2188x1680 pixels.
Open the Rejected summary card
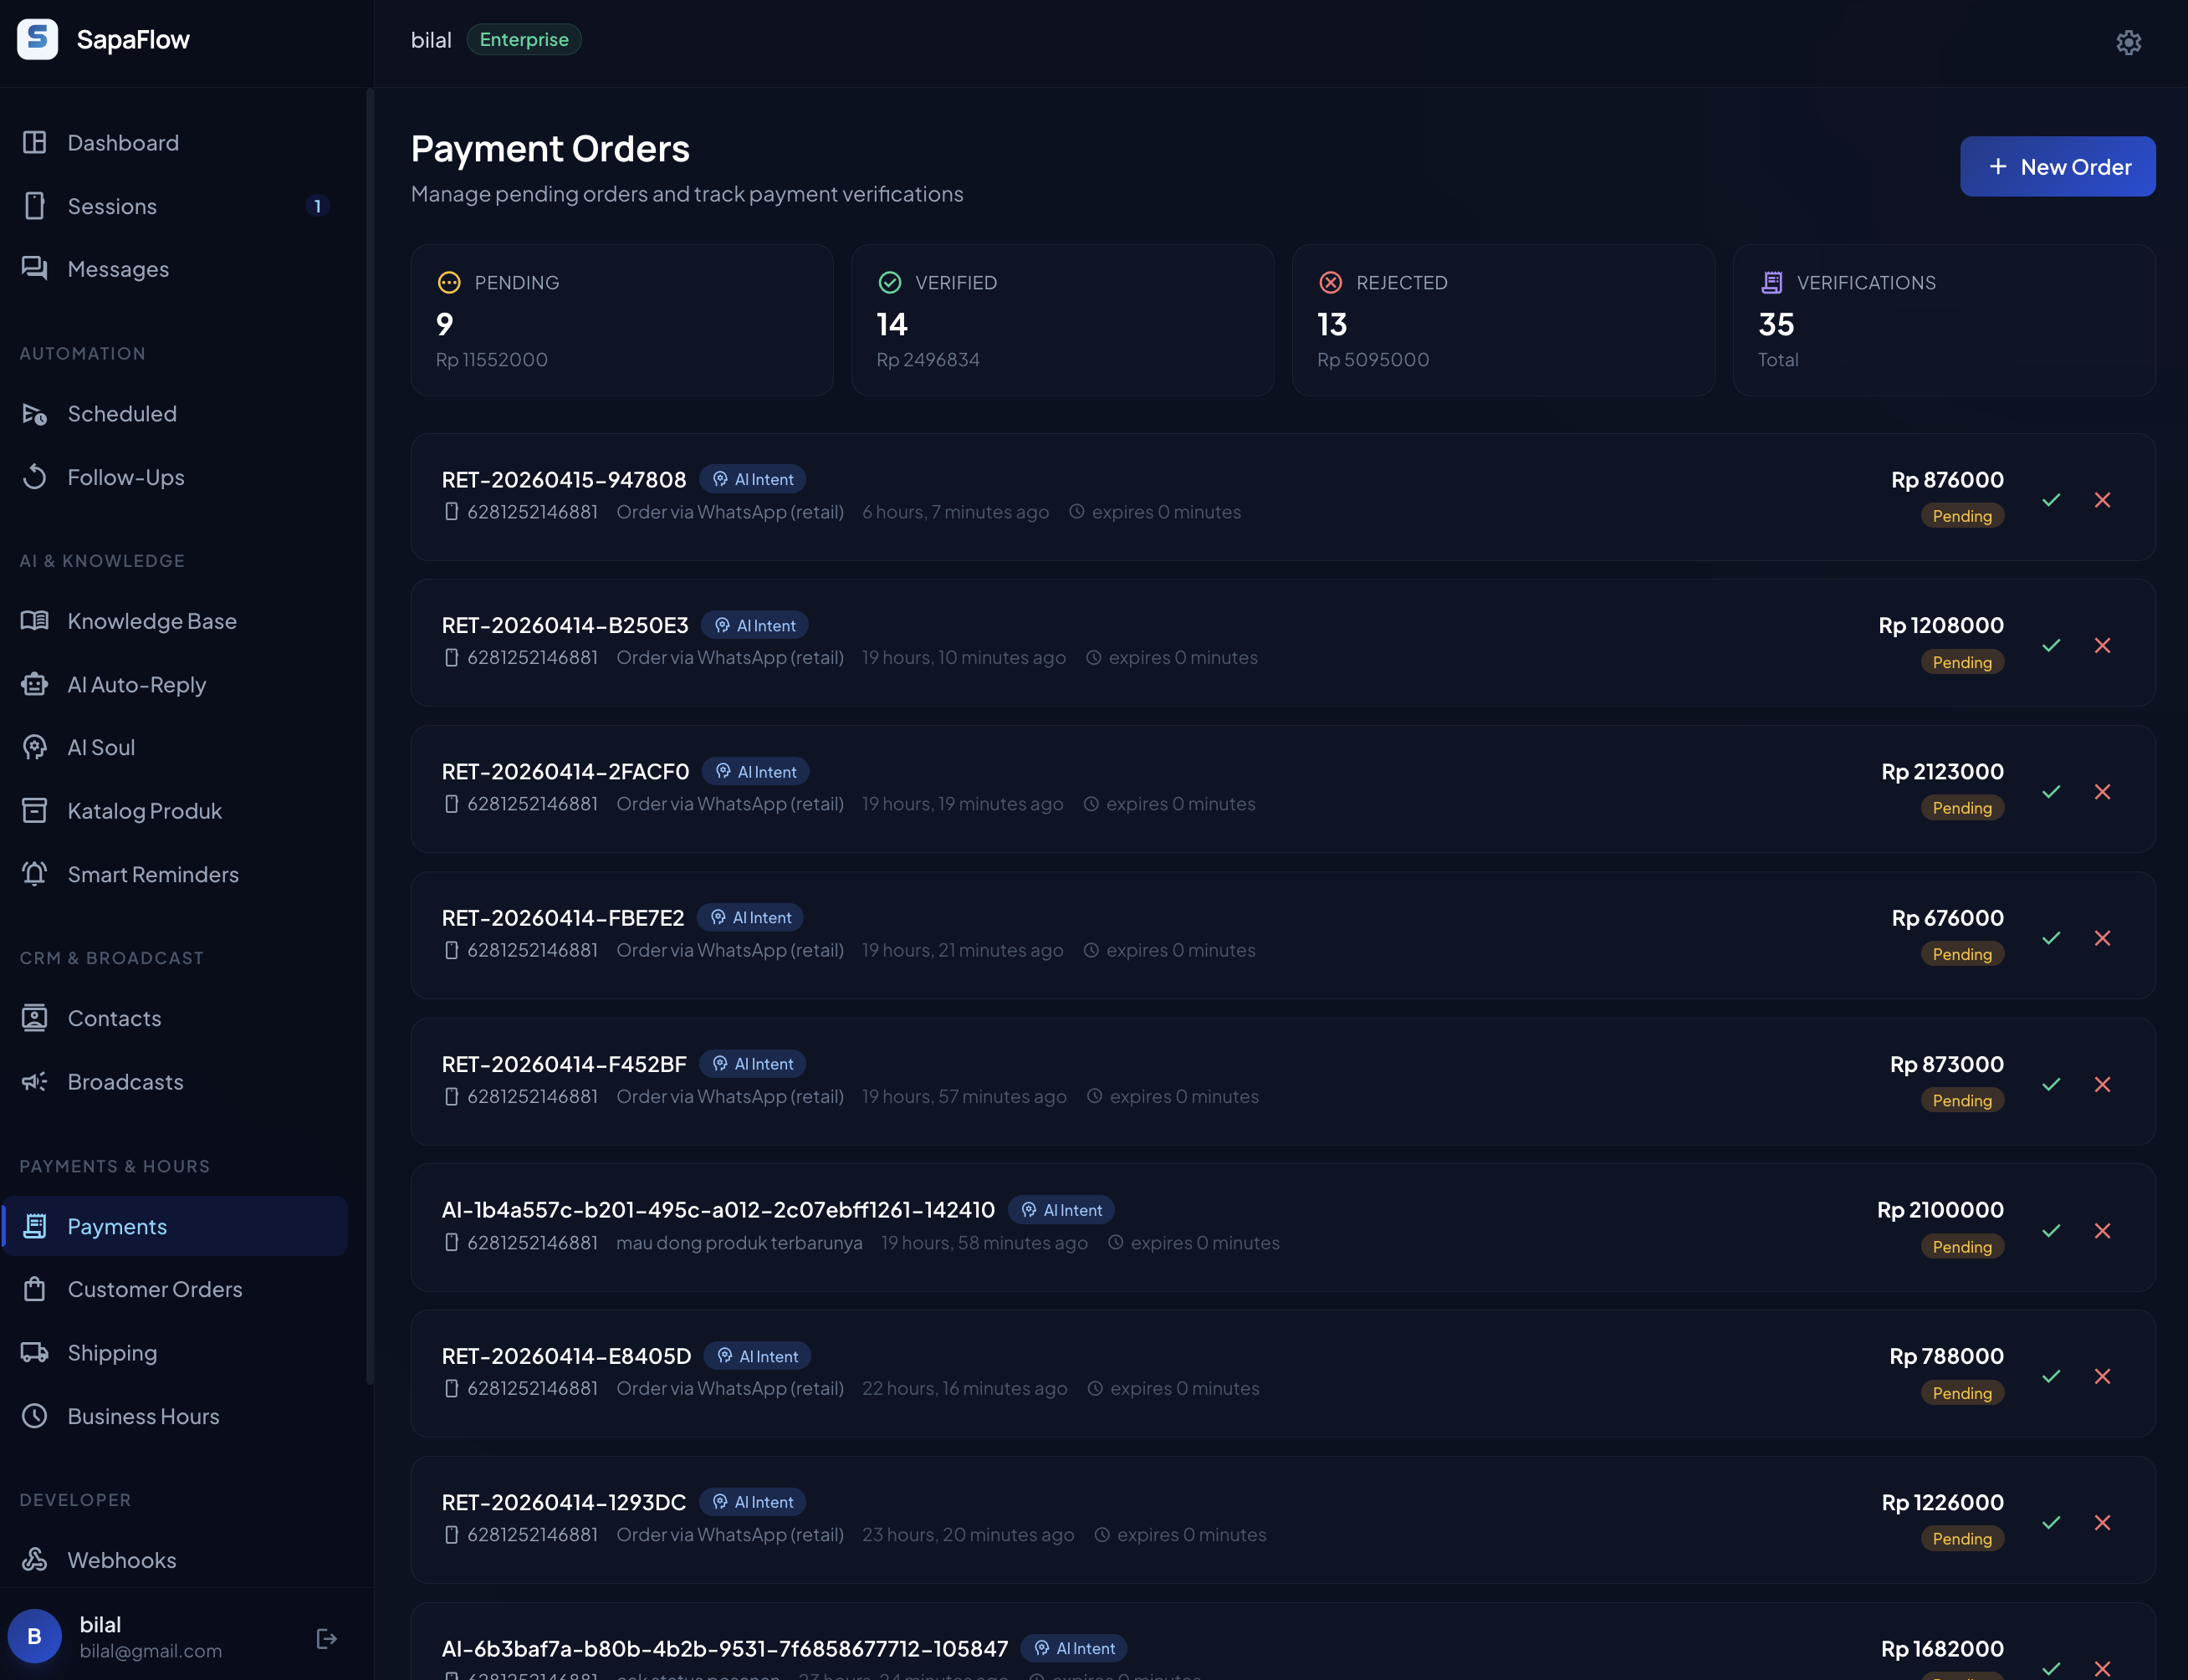point(1502,320)
